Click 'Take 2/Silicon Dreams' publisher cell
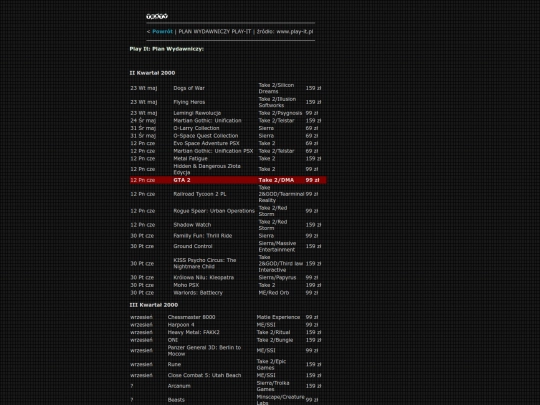This screenshot has height=405, width=540. [x=276, y=88]
